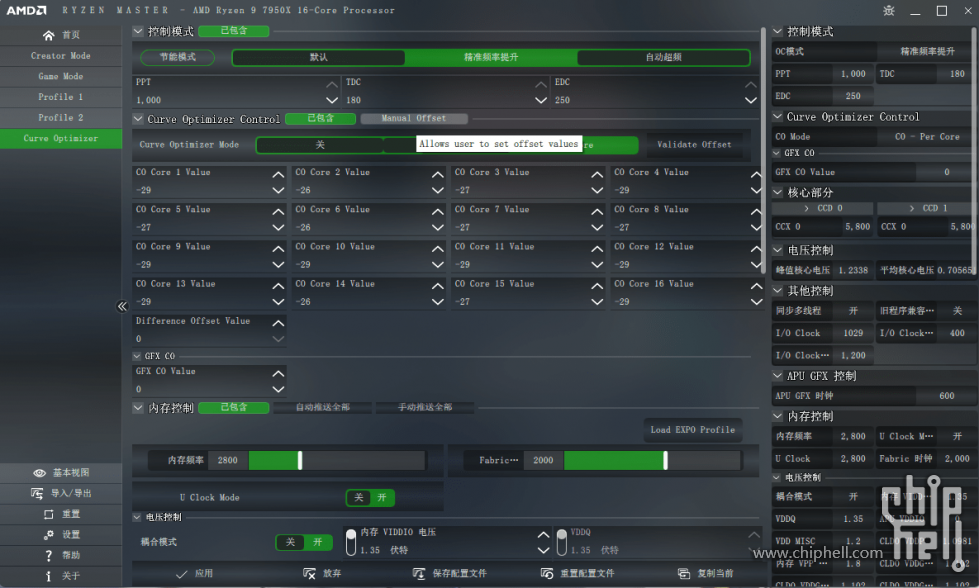The width and height of the screenshot is (979, 588).
Task: Switch to Creator Mode
Action: click(61, 56)
